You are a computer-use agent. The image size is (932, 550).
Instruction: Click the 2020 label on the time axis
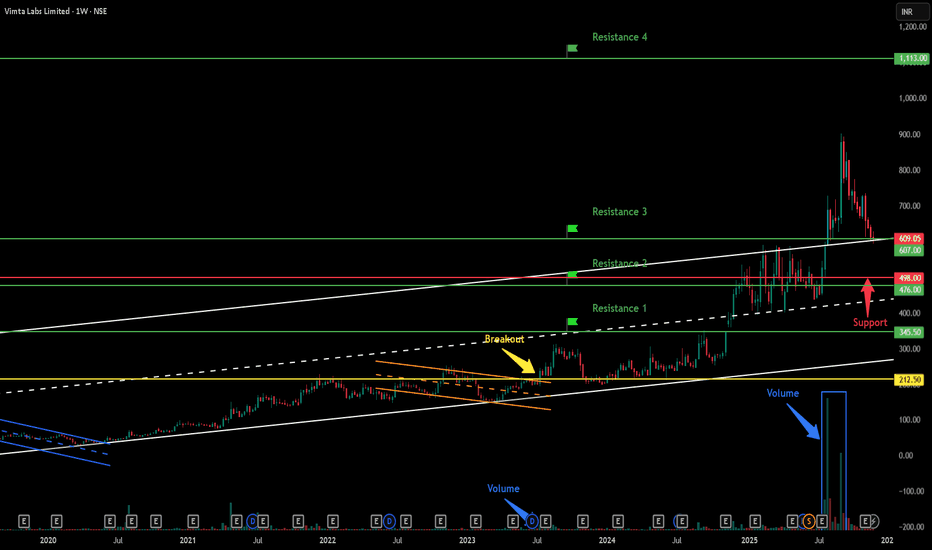[48, 540]
